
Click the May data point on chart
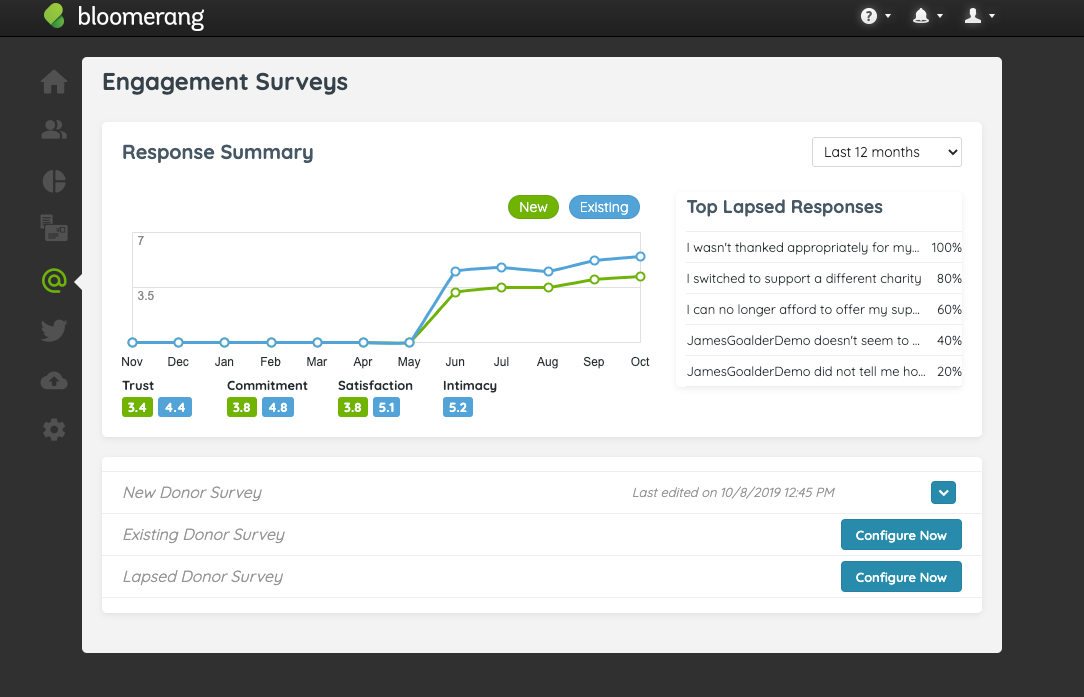(409, 342)
